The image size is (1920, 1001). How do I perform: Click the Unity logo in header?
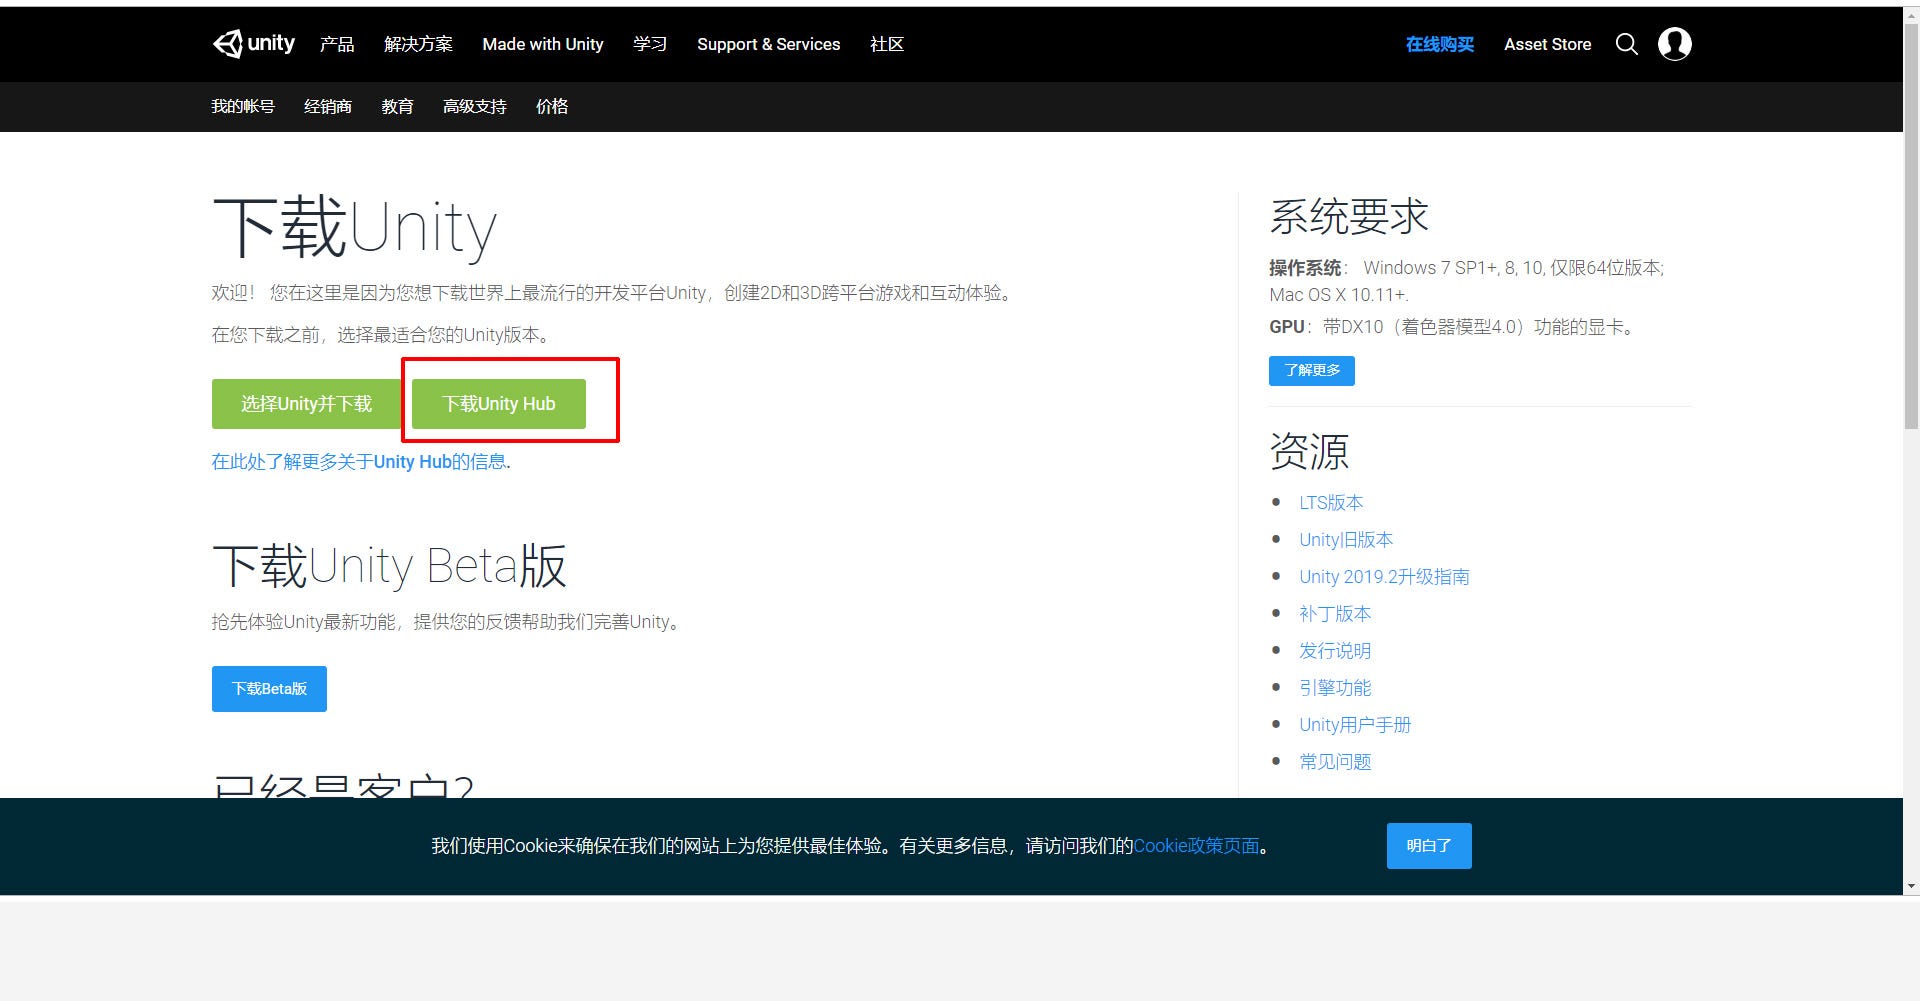(x=254, y=44)
